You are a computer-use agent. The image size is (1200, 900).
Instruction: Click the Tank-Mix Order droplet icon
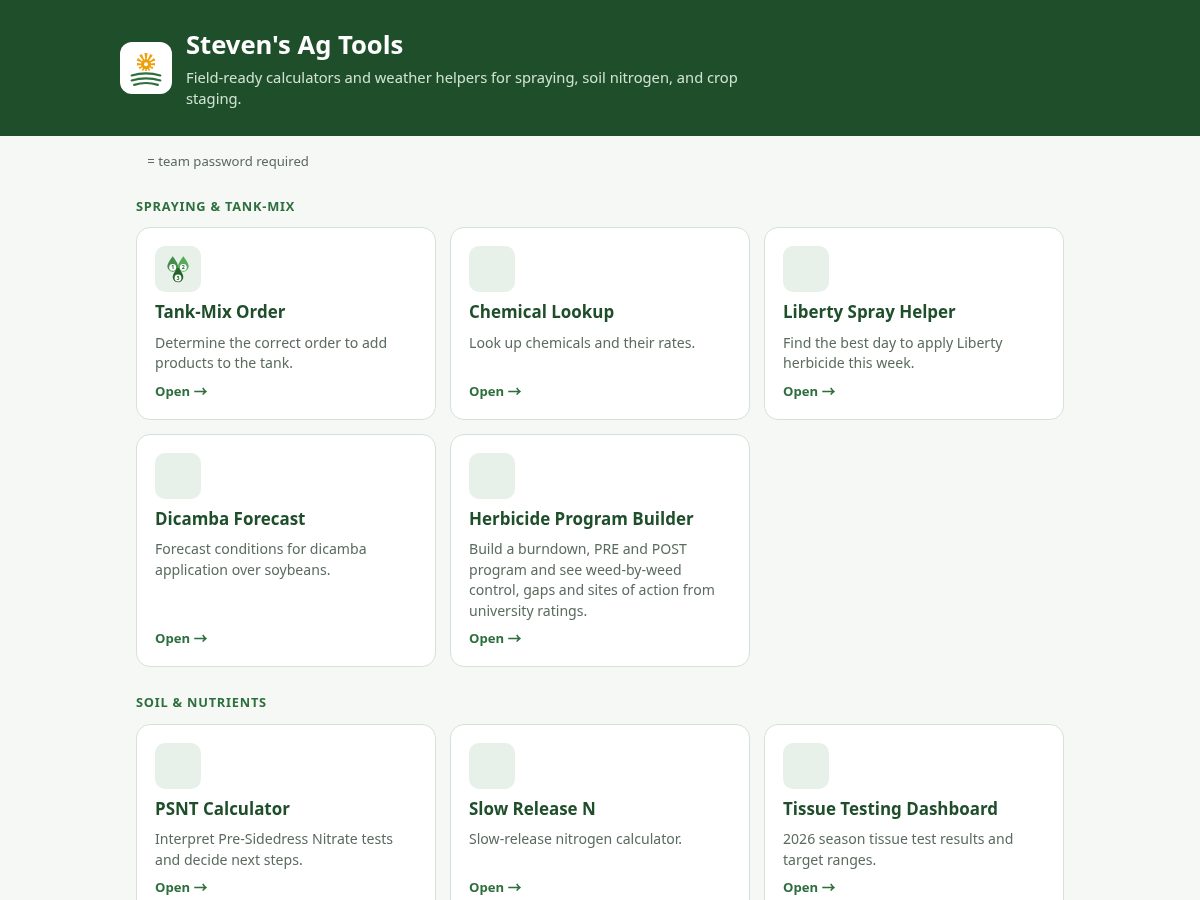point(178,269)
